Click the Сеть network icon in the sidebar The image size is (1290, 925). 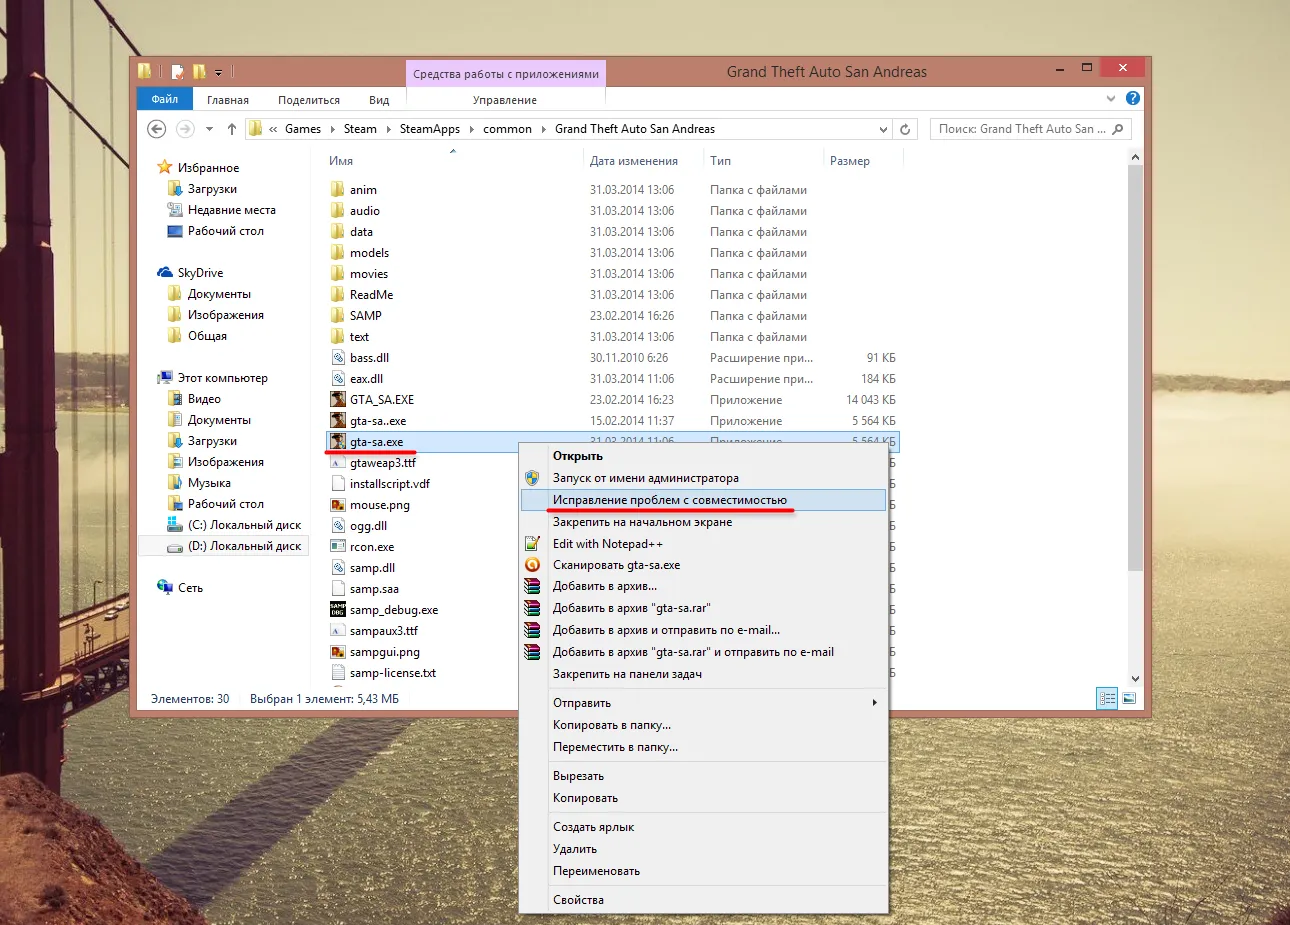point(165,587)
